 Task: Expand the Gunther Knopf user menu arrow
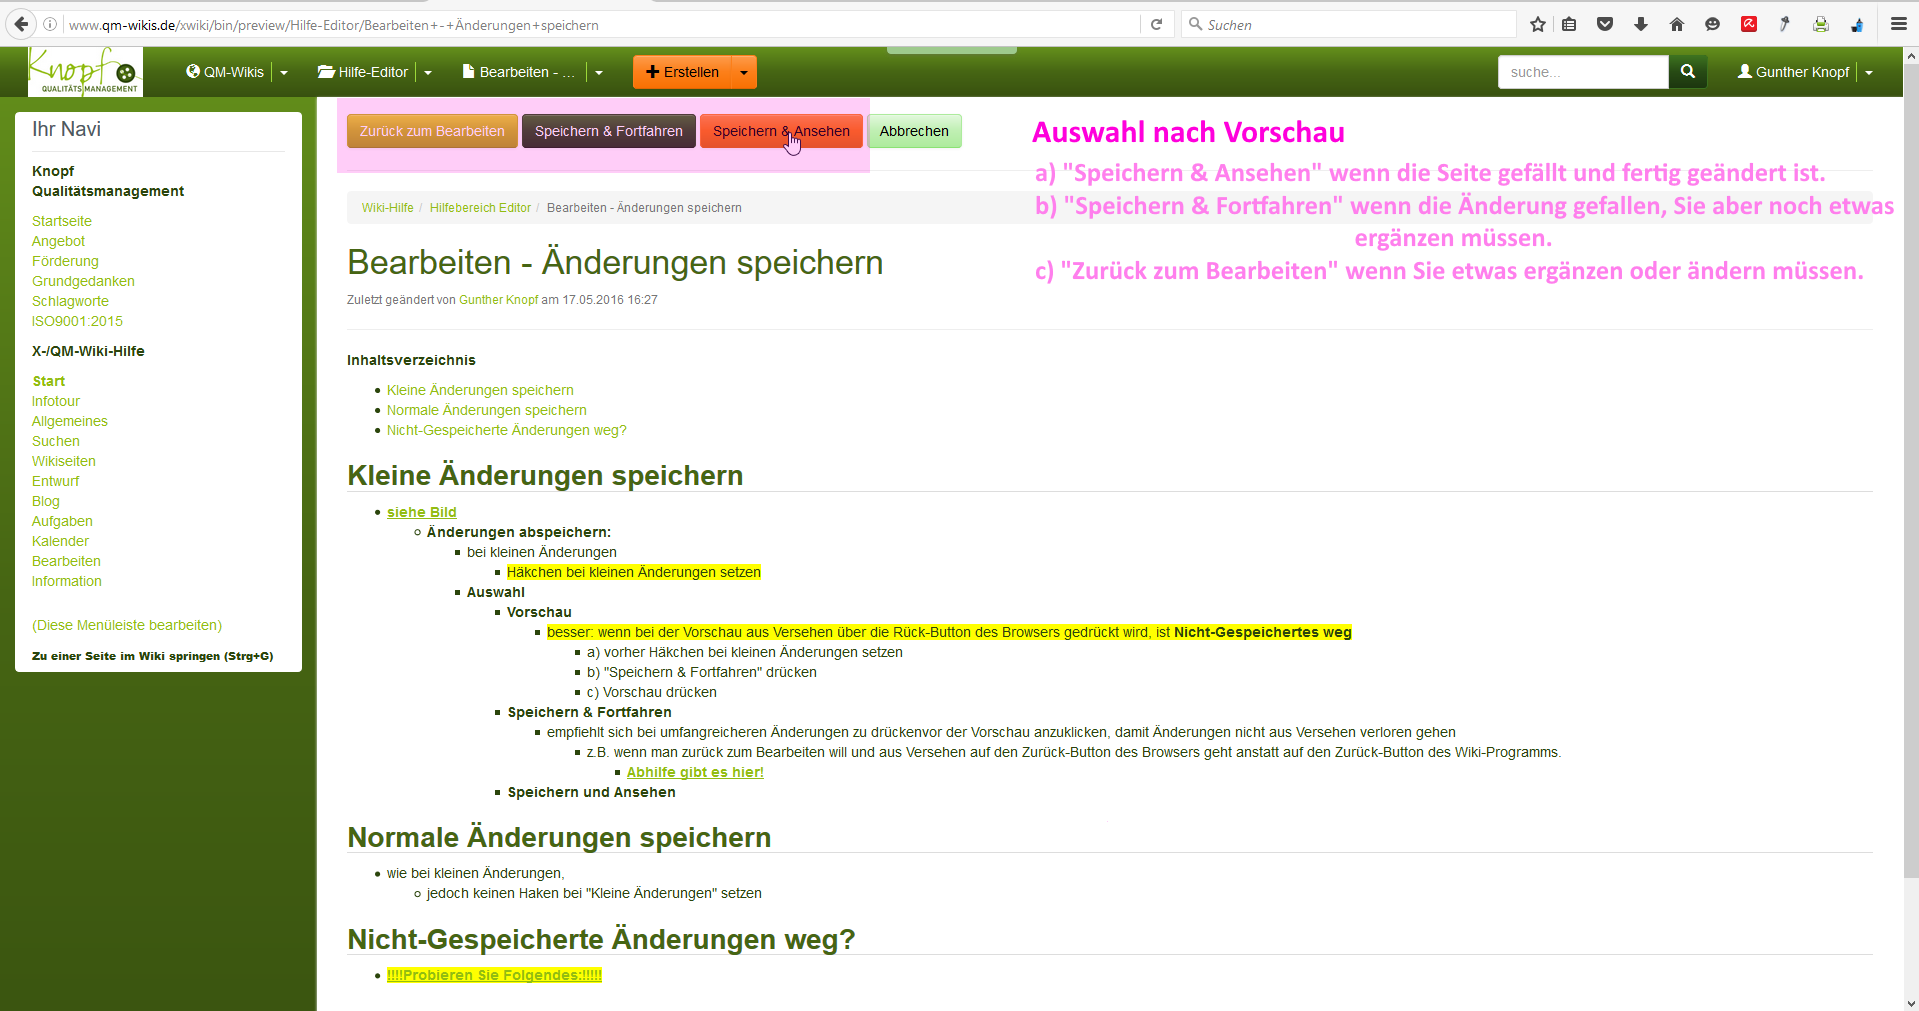click(1869, 72)
